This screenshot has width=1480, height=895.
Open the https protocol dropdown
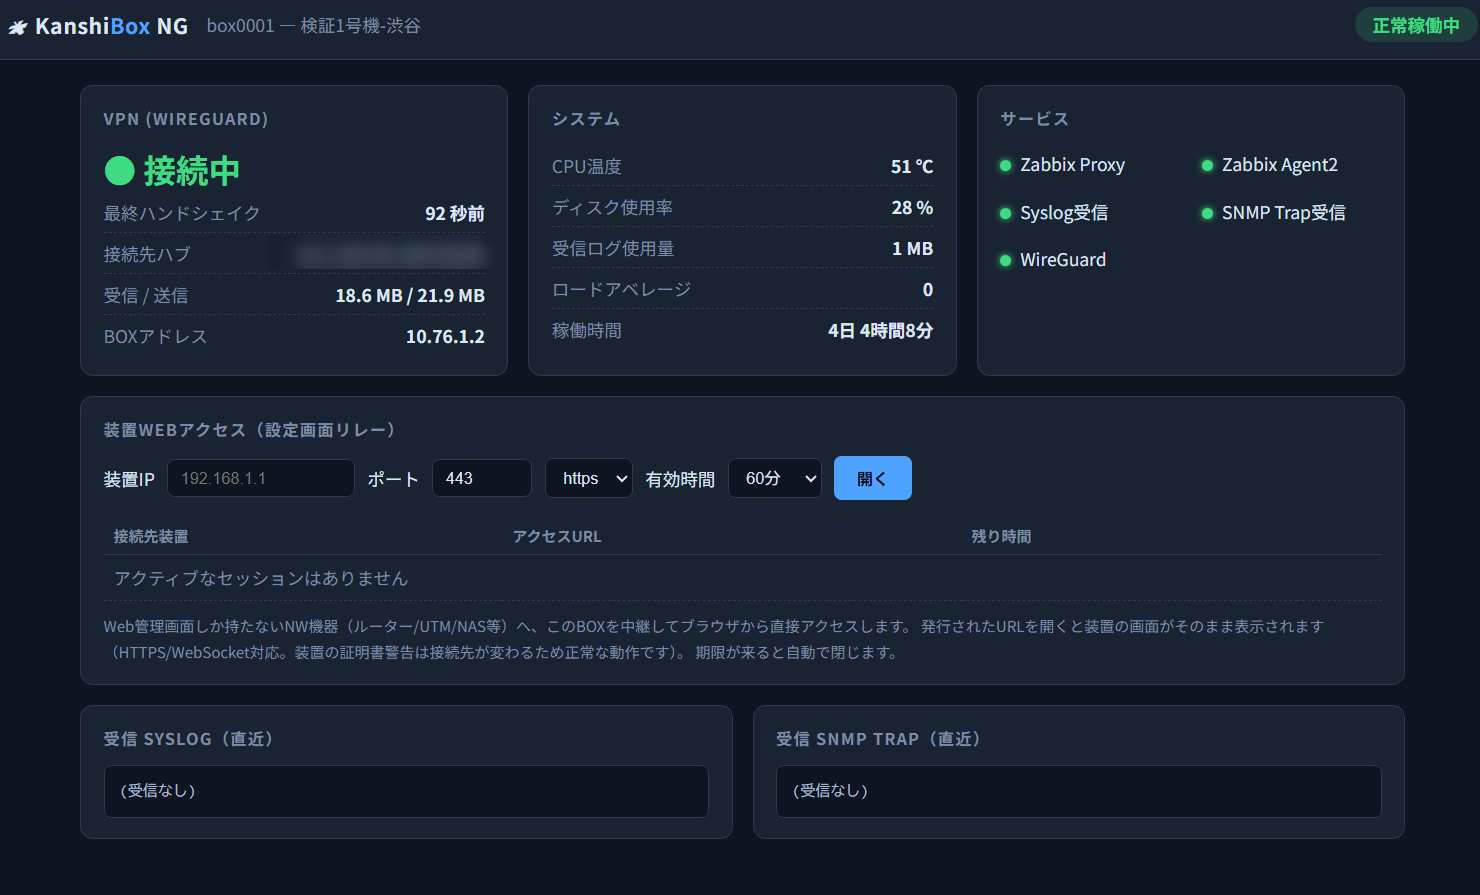[589, 478]
